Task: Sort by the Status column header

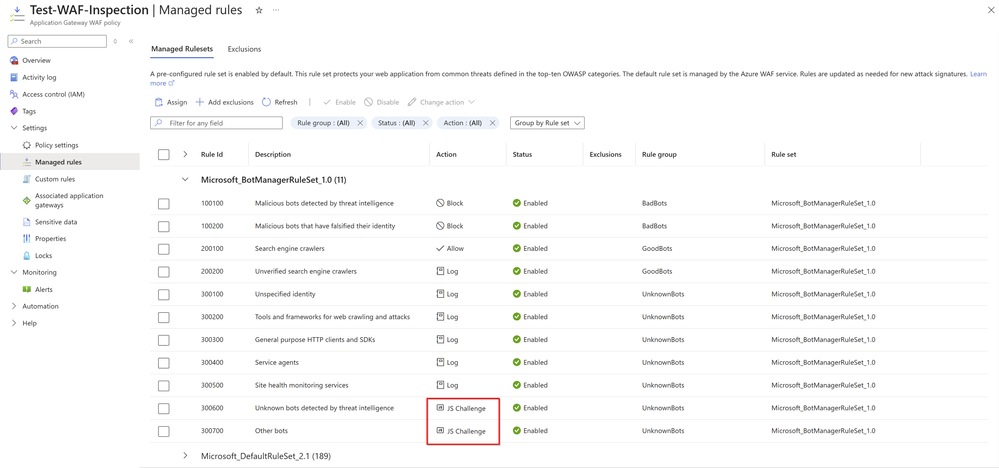Action: click(x=522, y=154)
